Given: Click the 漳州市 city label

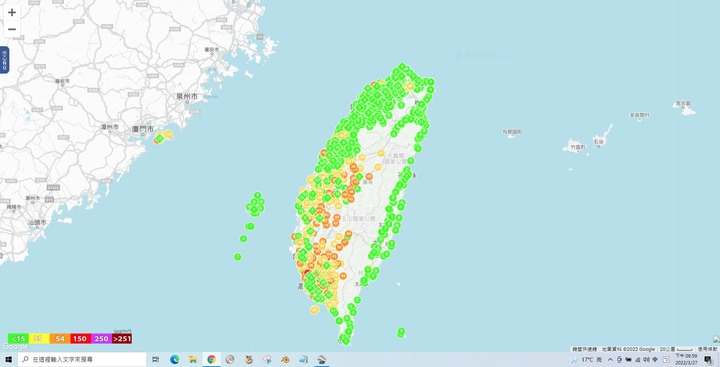Looking at the screenshot, I should (x=110, y=127).
